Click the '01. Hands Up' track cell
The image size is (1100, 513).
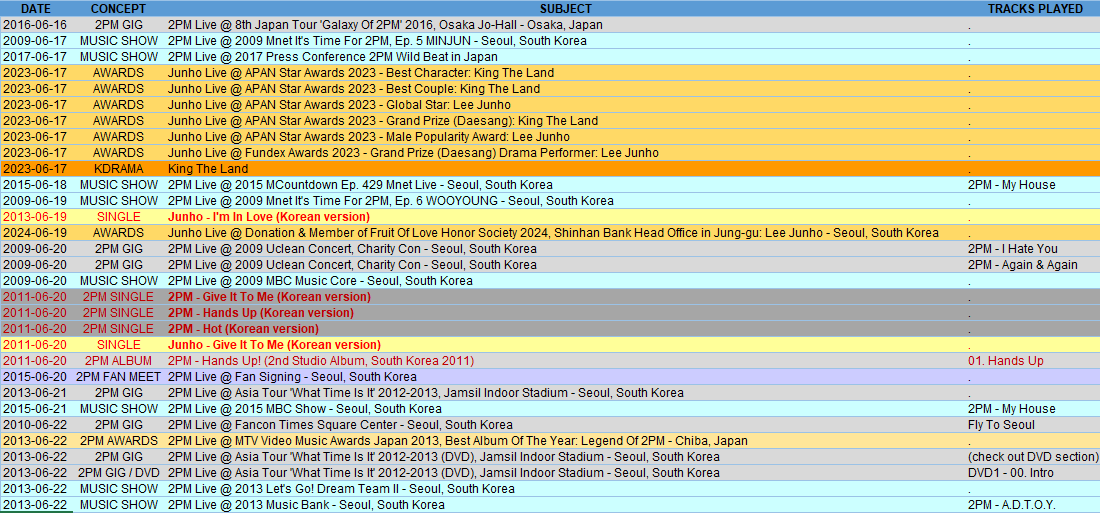[1033, 361]
